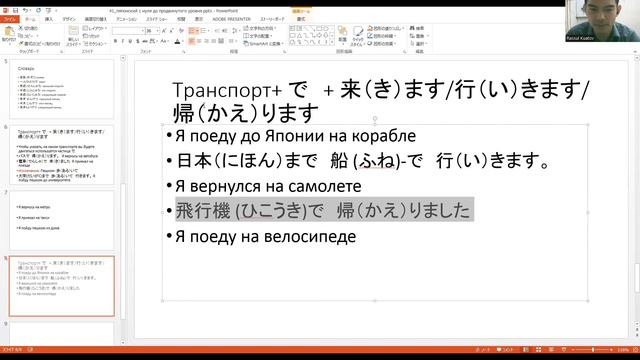Image resolution: width=640 pixels, height=360 pixels.
Task: Click the Save icon in quick access toolbar
Action: pyautogui.click(x=15, y=11)
